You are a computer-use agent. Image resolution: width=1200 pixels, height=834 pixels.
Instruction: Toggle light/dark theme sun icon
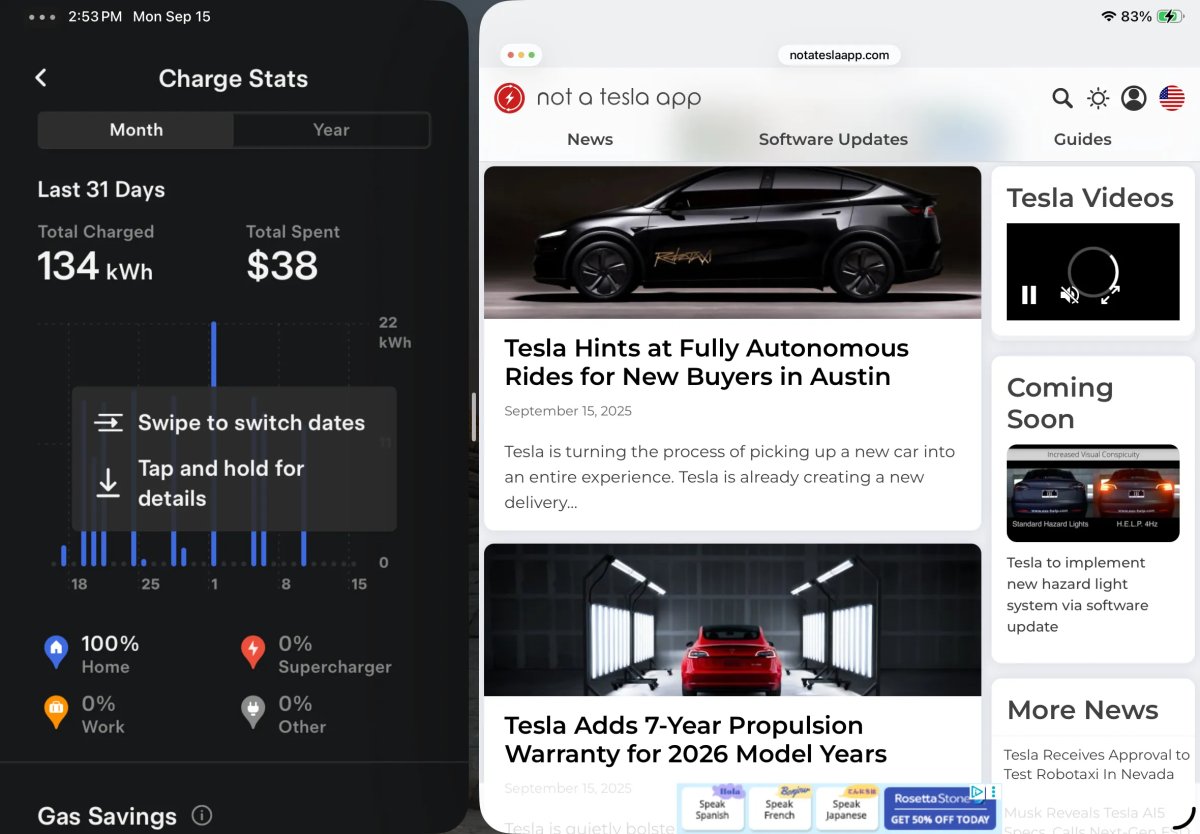pos(1098,98)
